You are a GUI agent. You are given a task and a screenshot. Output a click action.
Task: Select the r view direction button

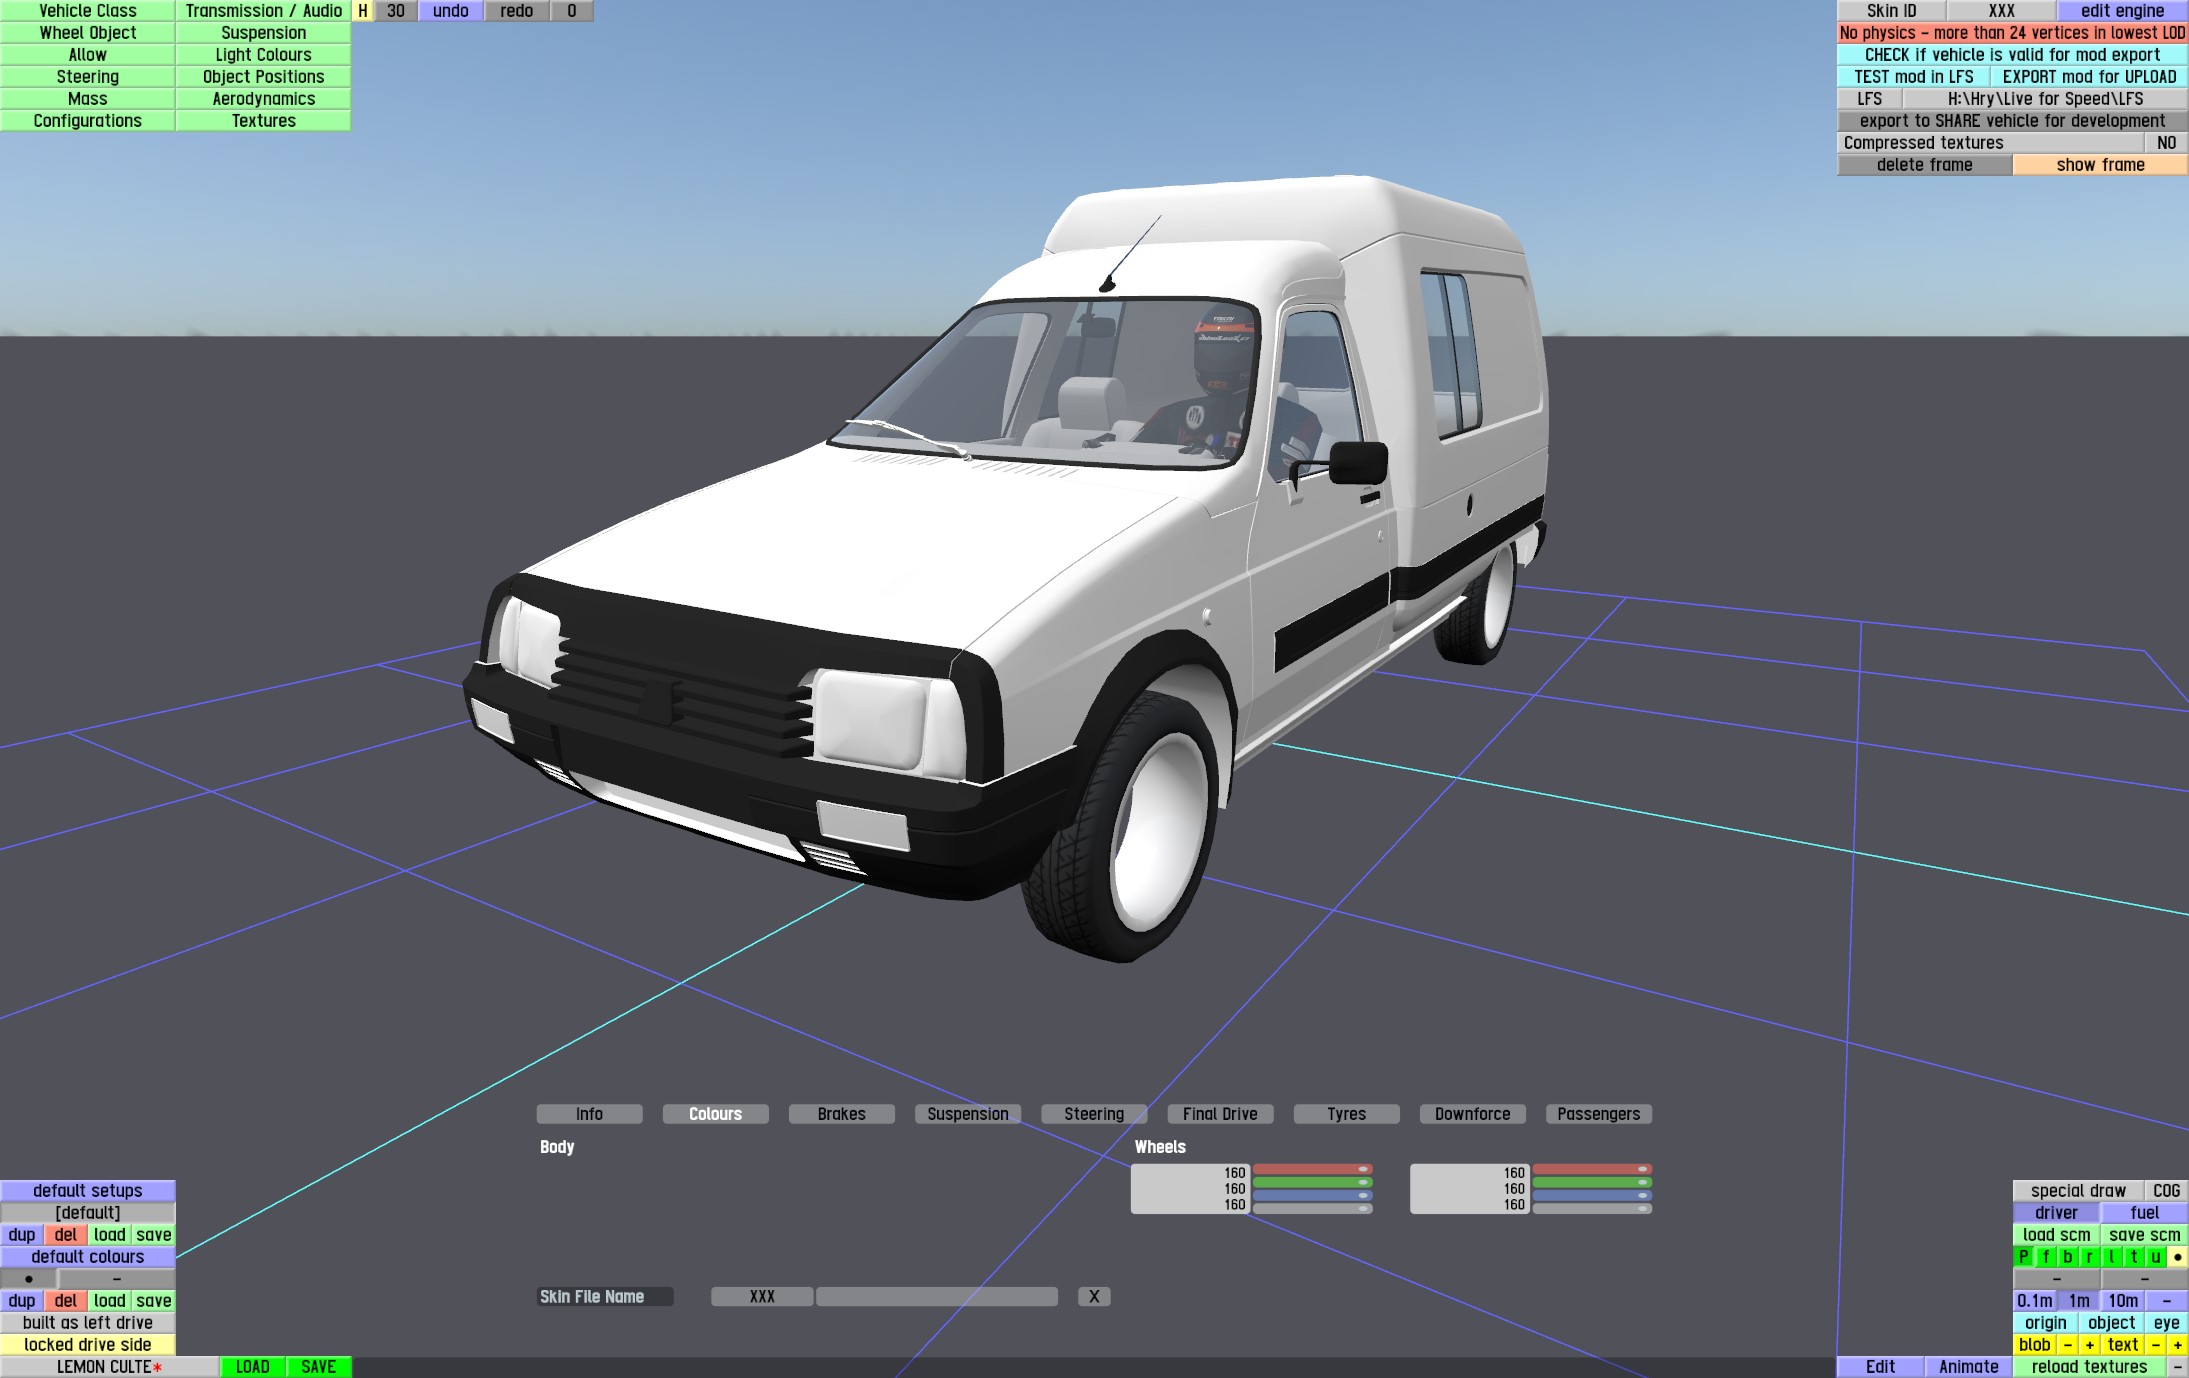[x=2089, y=1257]
